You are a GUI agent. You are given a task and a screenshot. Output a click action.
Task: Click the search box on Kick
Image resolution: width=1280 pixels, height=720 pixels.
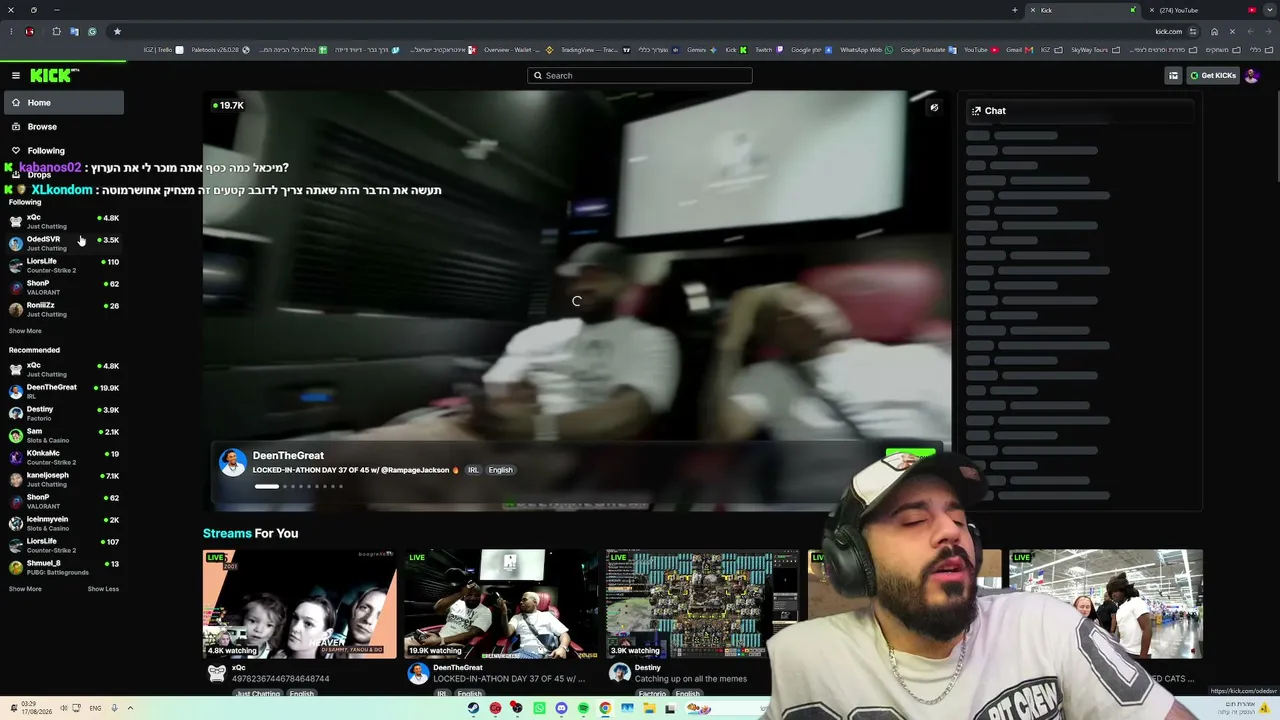pos(640,75)
